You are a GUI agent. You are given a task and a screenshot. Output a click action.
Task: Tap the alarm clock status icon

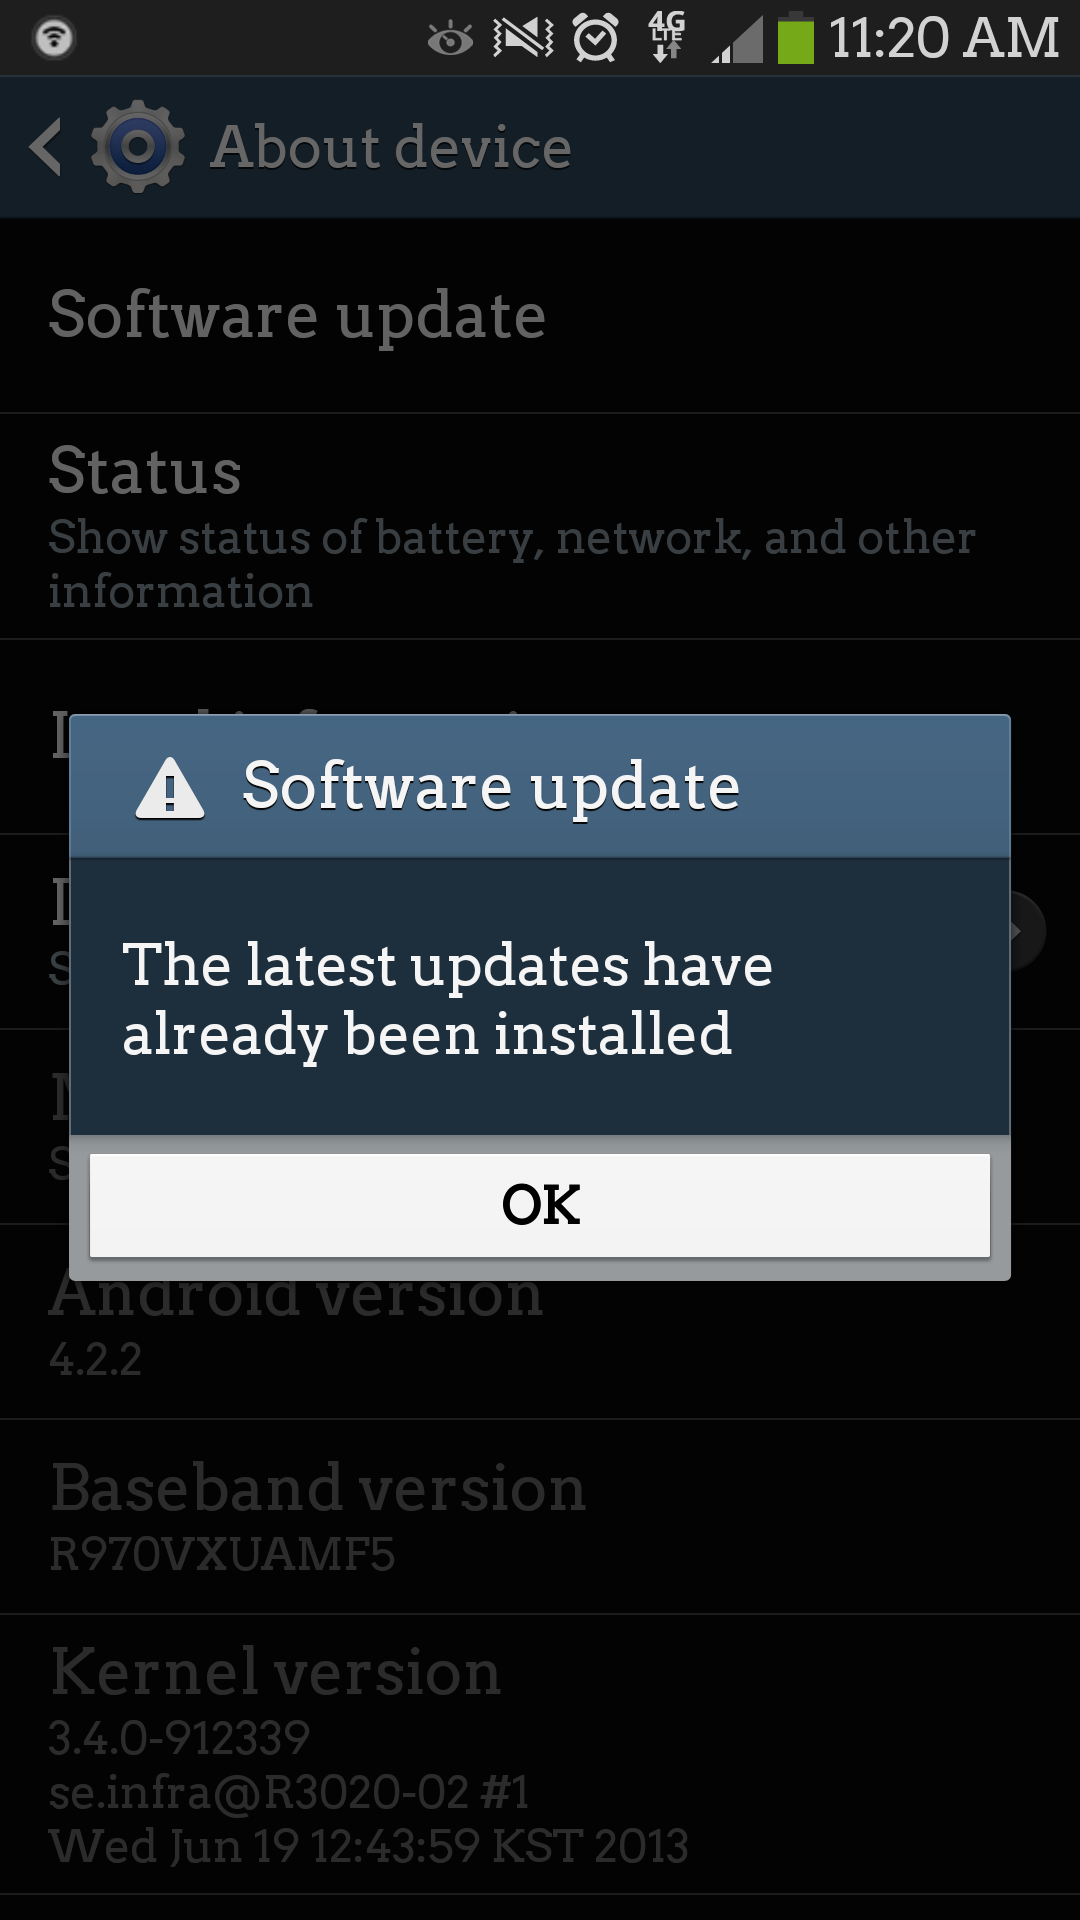(596, 38)
